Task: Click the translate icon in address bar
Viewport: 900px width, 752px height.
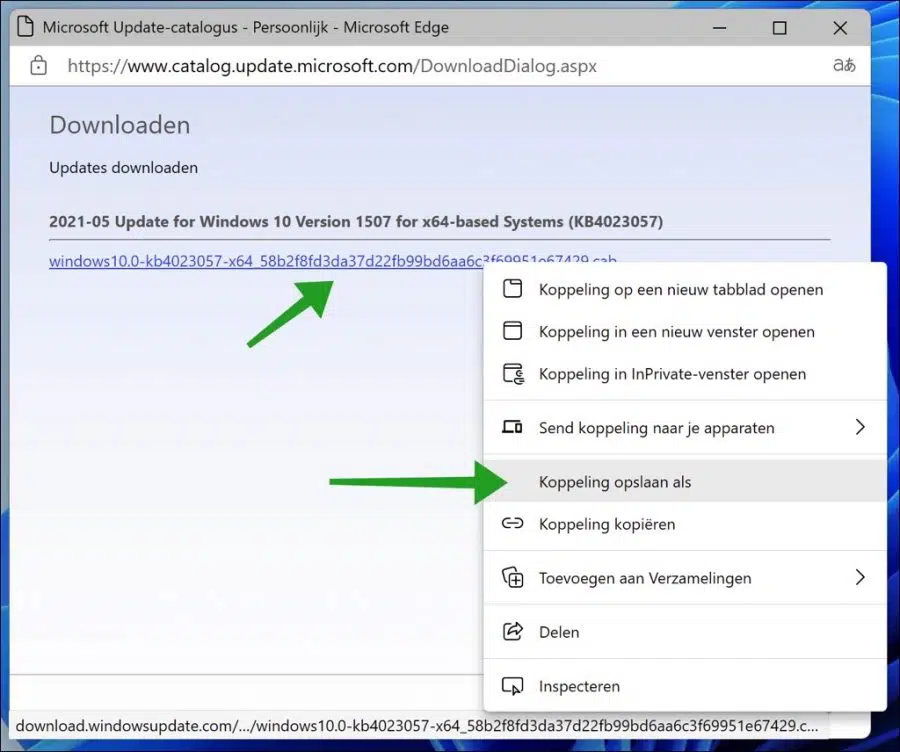Action: tap(844, 65)
